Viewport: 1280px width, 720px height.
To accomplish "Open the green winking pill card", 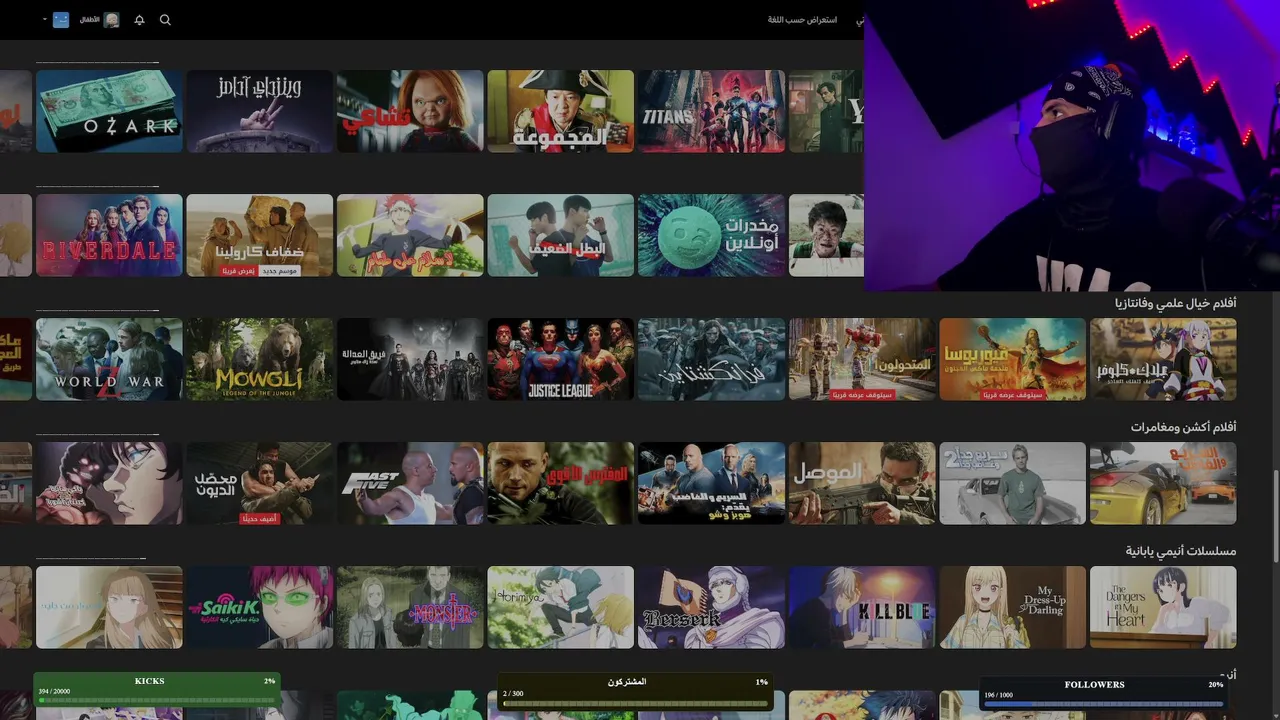I will point(712,235).
